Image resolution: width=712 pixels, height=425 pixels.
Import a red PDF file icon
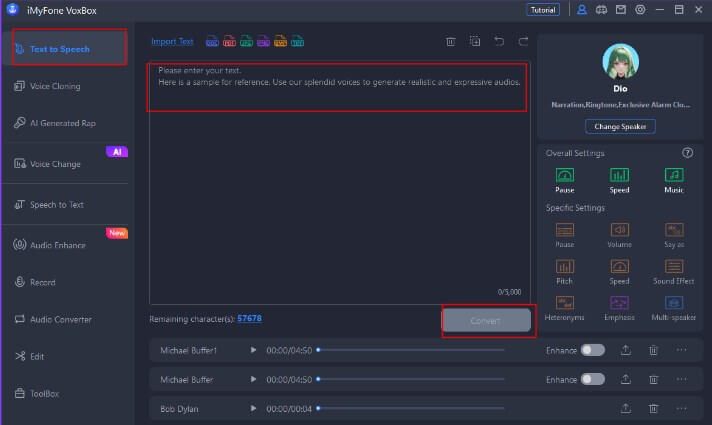pyautogui.click(x=229, y=41)
